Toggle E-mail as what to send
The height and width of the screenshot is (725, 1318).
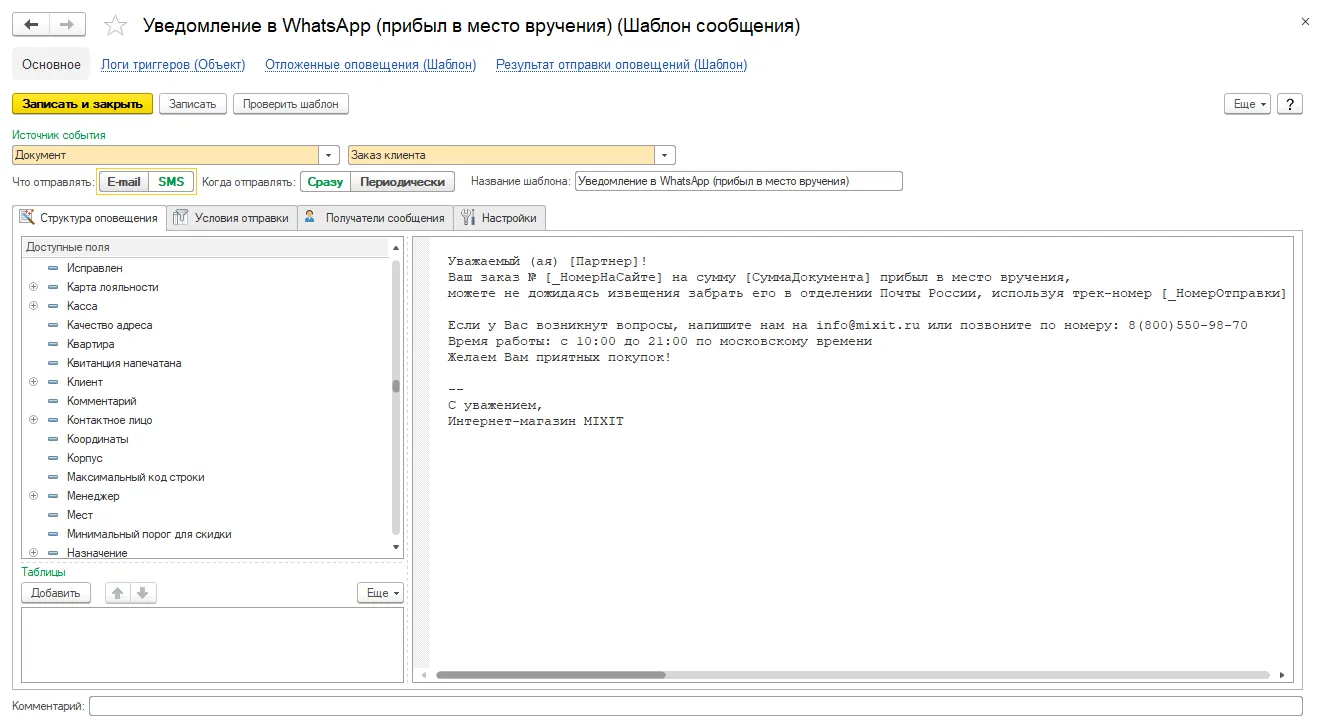click(124, 182)
